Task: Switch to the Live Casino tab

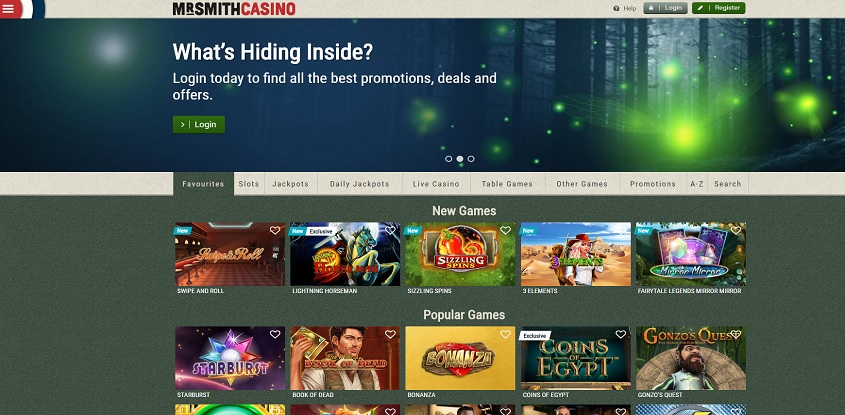Action: 437,184
